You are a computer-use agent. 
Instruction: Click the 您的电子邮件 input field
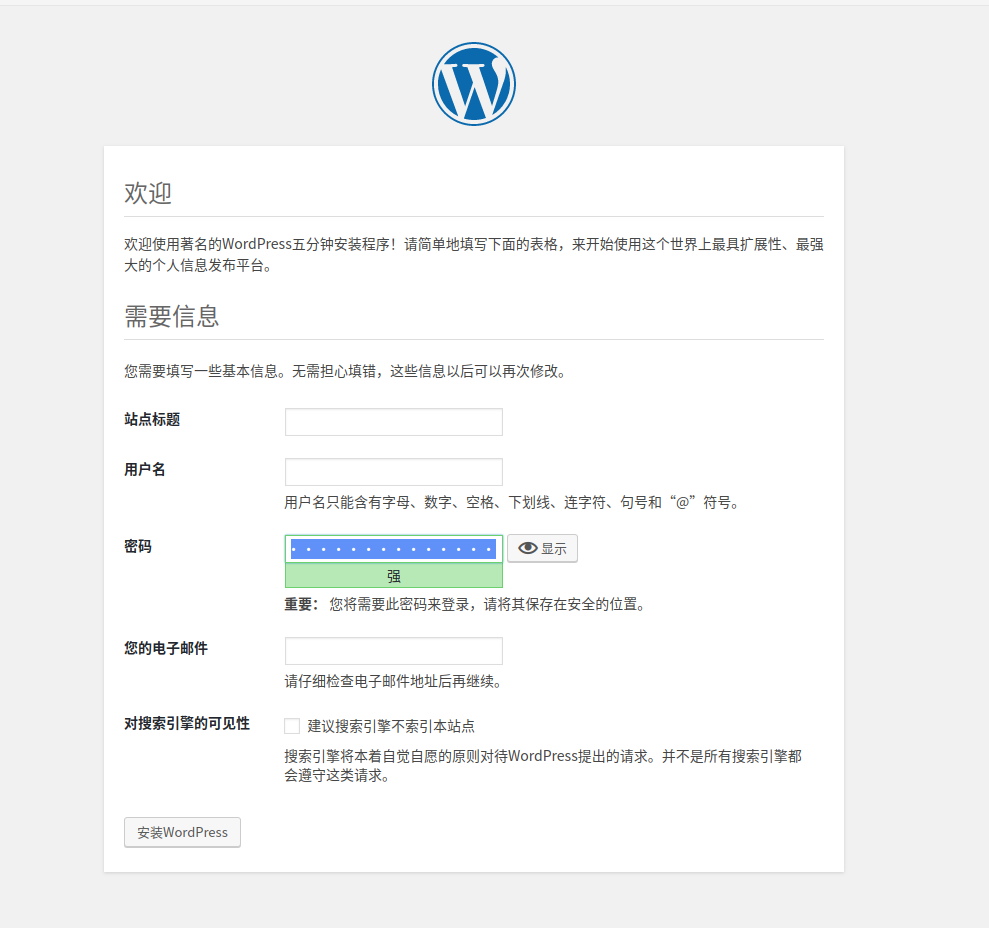(x=394, y=651)
